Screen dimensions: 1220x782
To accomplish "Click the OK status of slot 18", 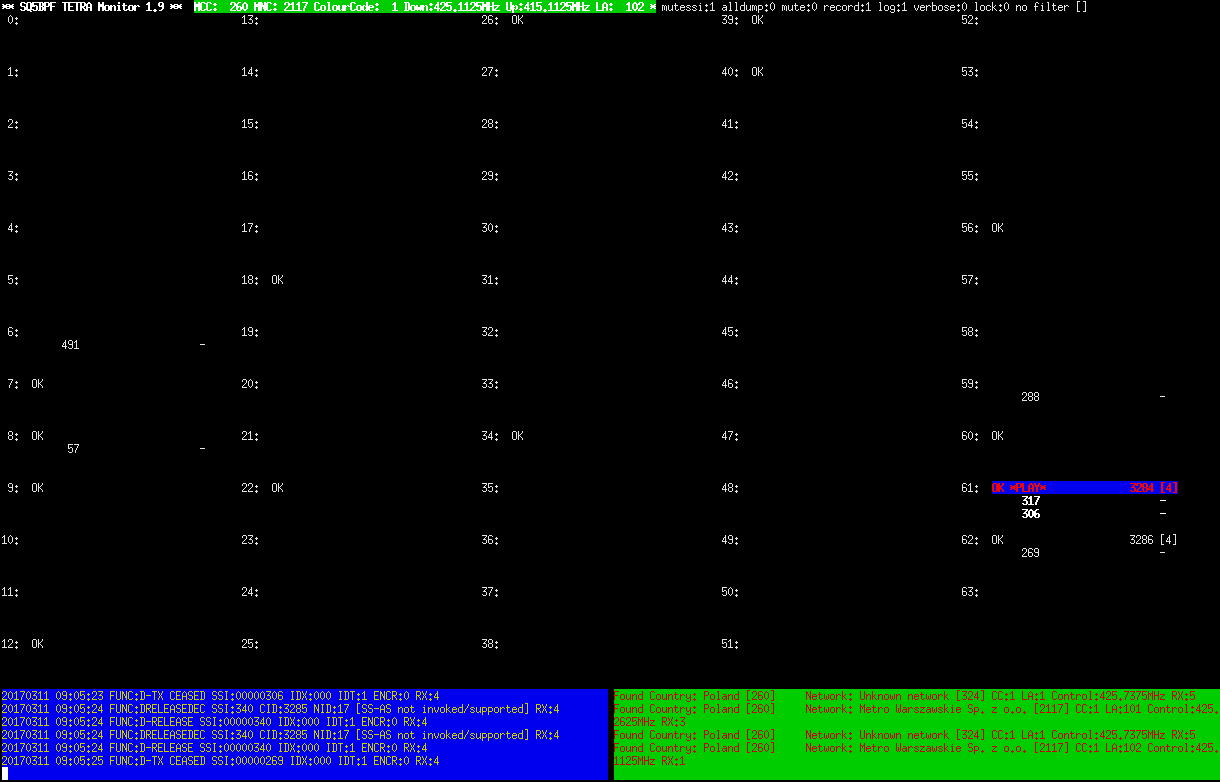I will tap(277, 280).
